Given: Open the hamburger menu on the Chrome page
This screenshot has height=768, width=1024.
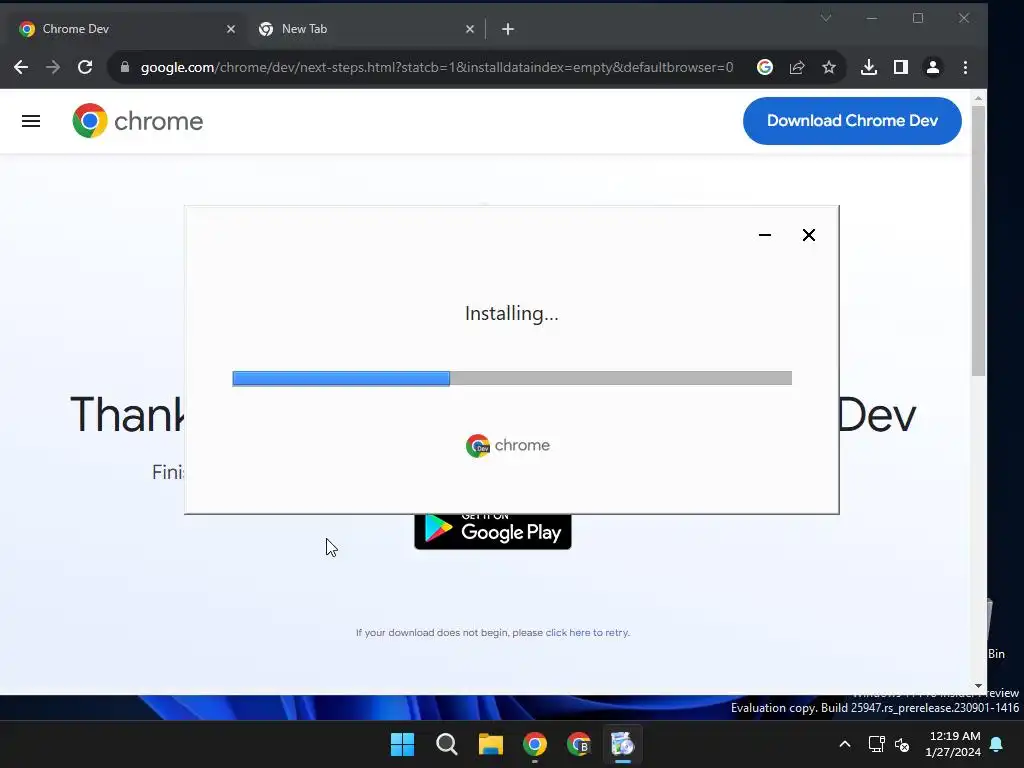Looking at the screenshot, I should tap(31, 121).
